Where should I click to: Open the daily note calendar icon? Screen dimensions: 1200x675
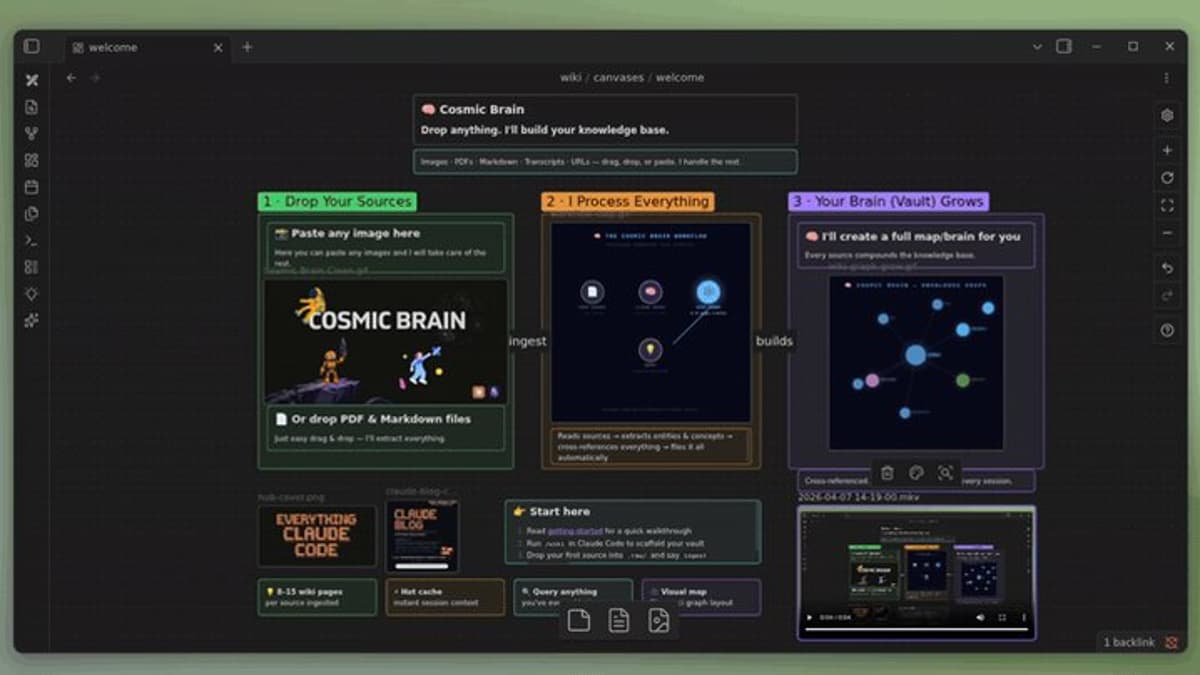coord(30,186)
